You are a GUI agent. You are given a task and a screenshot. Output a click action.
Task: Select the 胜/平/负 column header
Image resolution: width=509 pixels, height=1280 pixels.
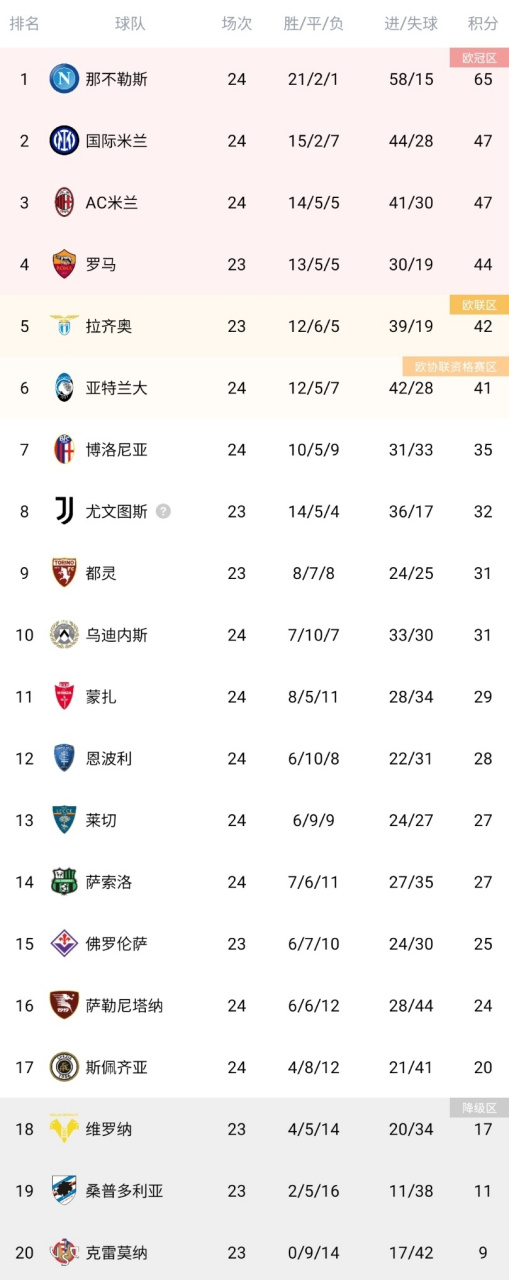coord(313,24)
